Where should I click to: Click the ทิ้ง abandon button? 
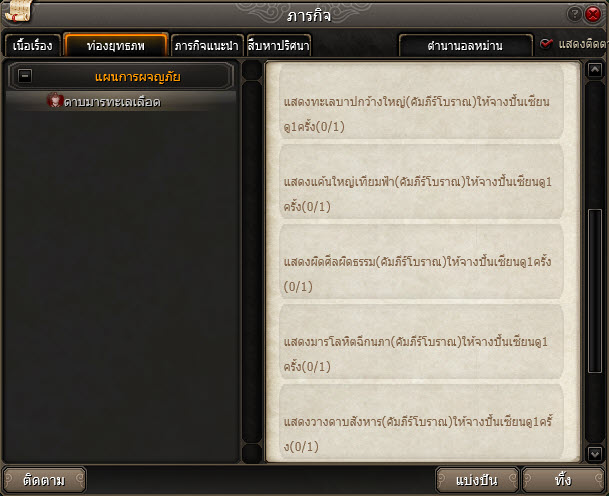[x=563, y=480]
